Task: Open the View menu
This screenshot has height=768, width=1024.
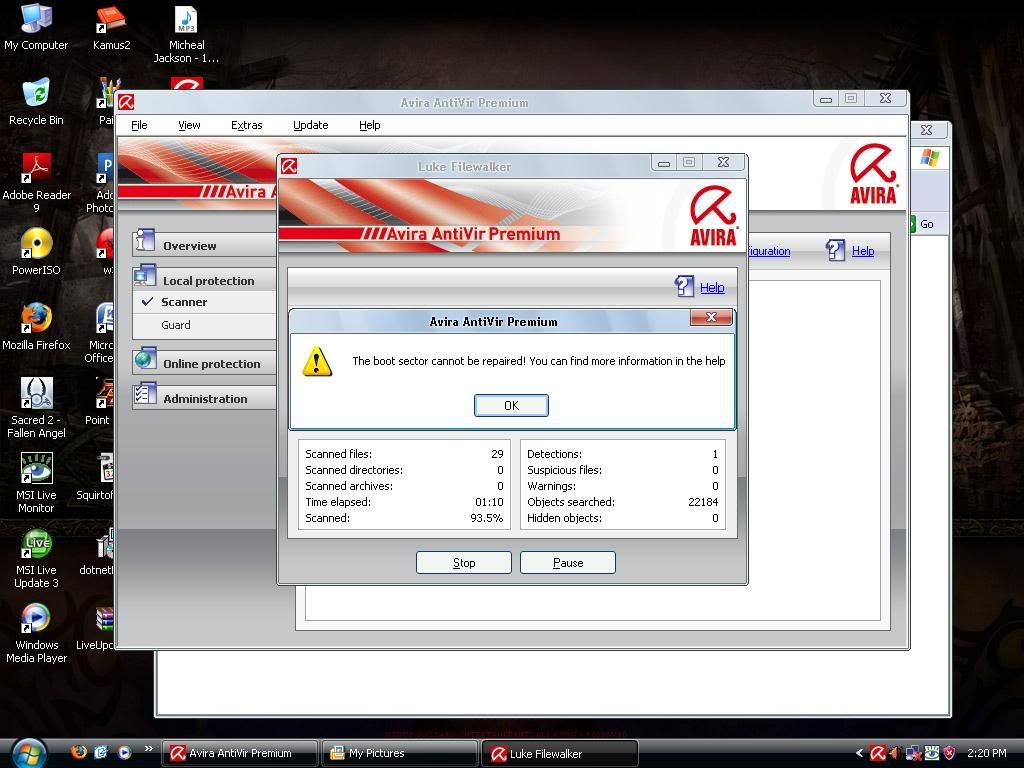Action: tap(189, 125)
